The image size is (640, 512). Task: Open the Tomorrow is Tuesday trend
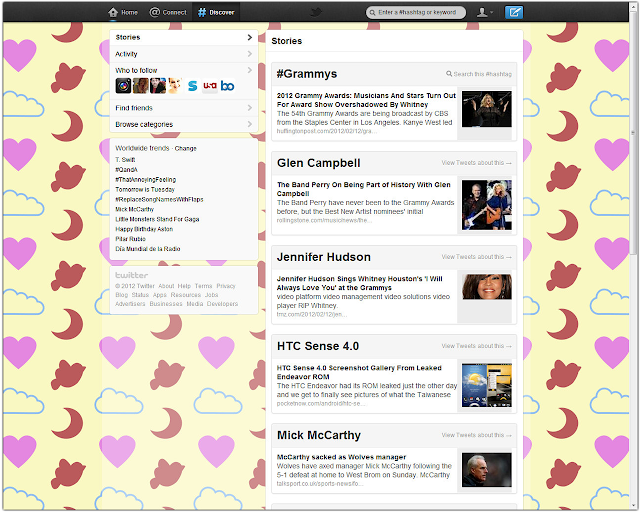145,189
